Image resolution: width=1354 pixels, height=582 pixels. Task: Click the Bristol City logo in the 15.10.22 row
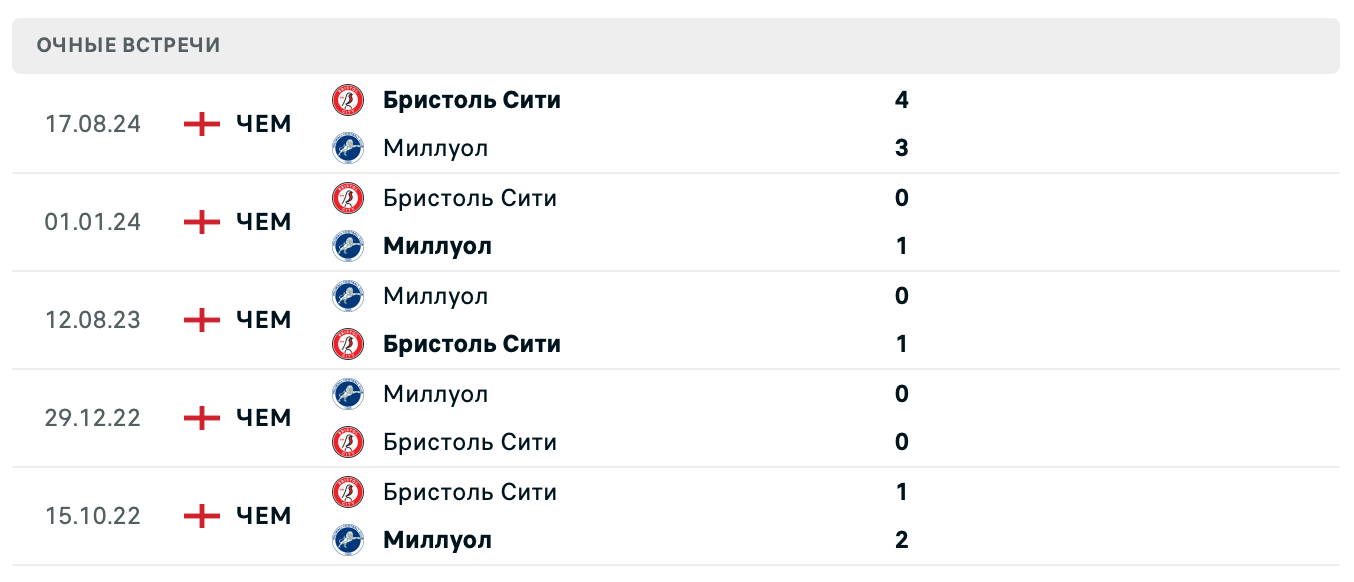click(x=349, y=492)
